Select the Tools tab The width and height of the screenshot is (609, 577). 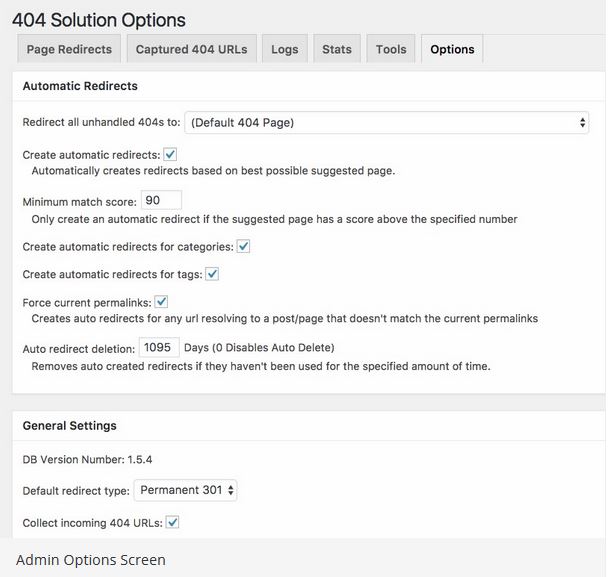point(391,49)
